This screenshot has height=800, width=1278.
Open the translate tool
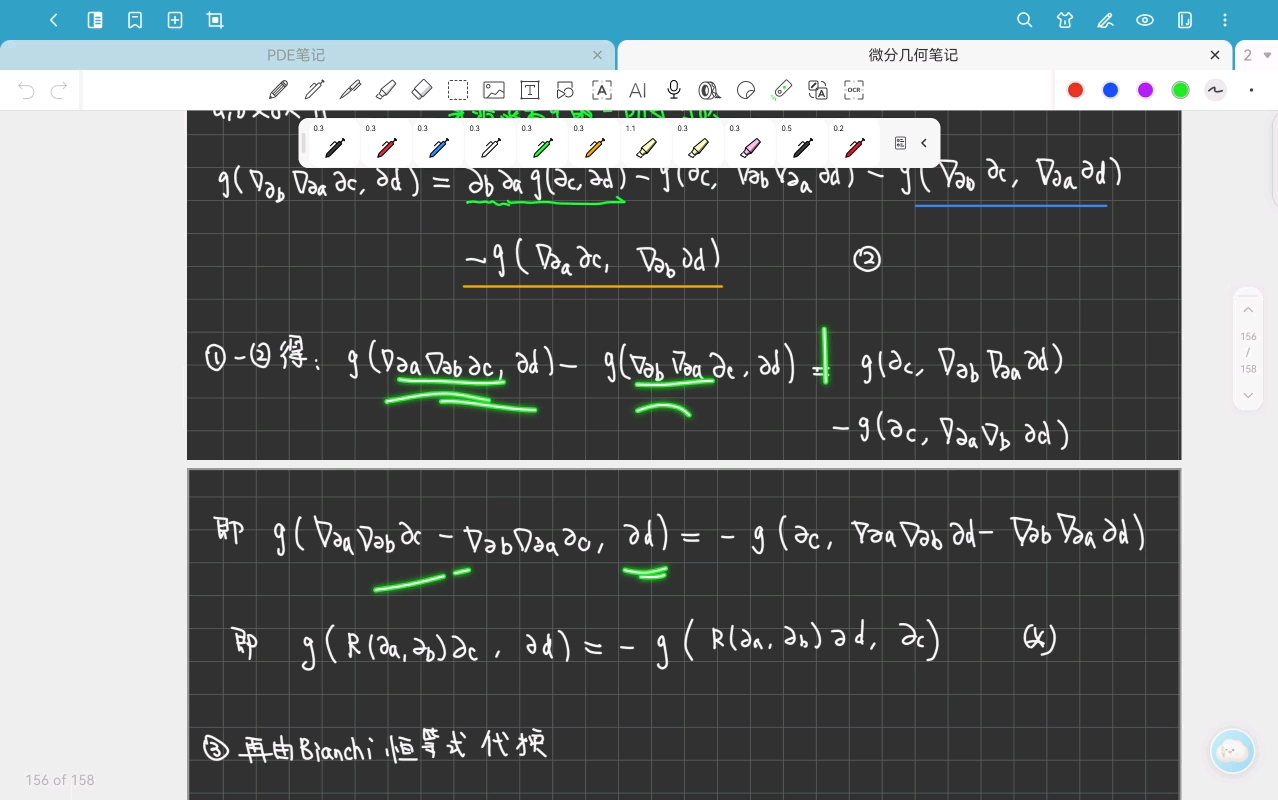pos(818,90)
